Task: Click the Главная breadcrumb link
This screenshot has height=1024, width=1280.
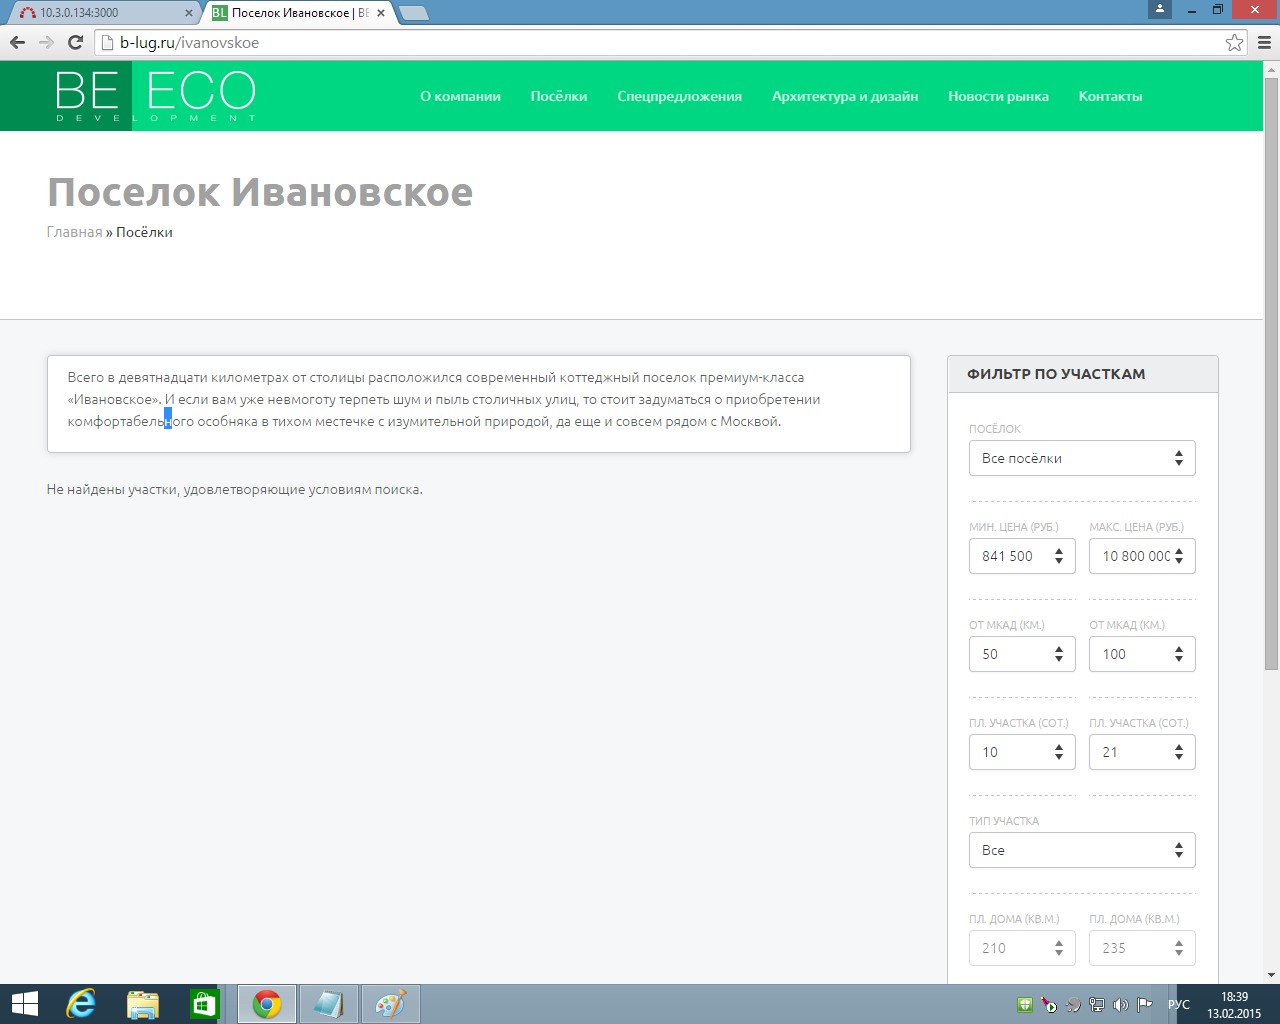Action: point(74,232)
